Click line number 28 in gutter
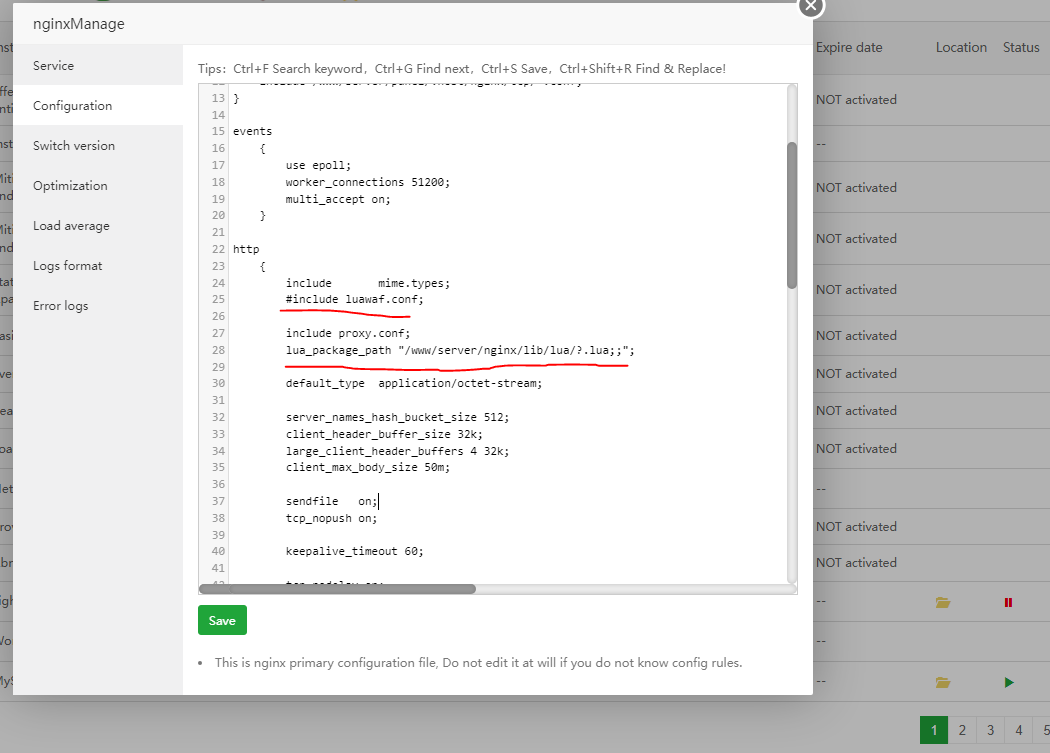The width and height of the screenshot is (1050, 753). [x=218, y=350]
